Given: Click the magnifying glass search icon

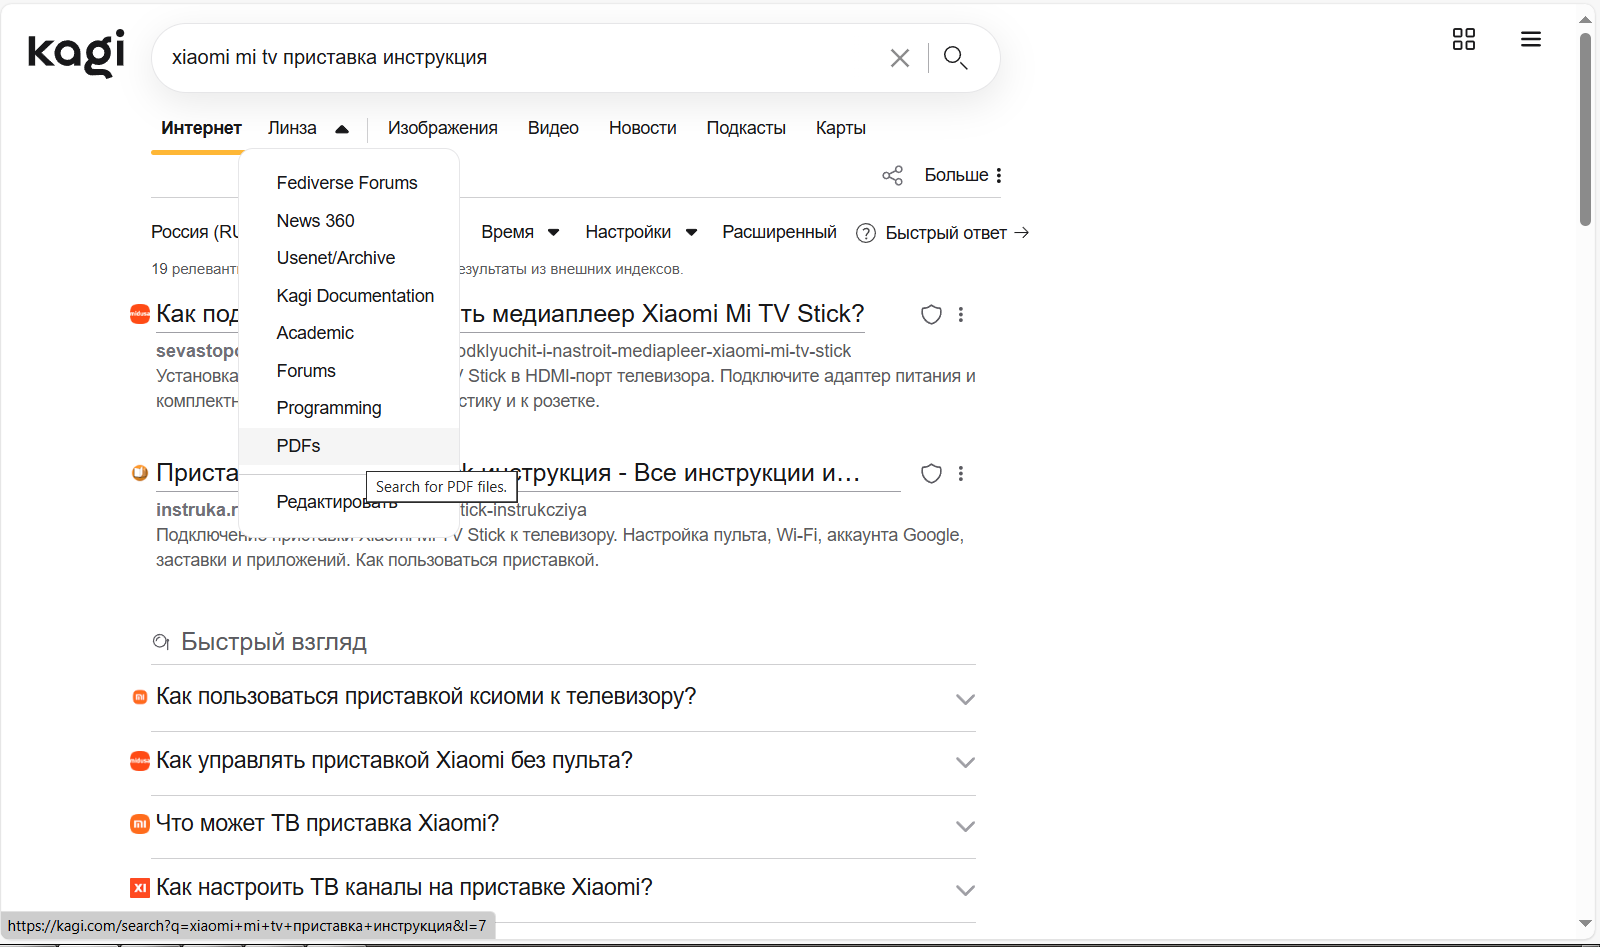Looking at the screenshot, I should (954, 57).
